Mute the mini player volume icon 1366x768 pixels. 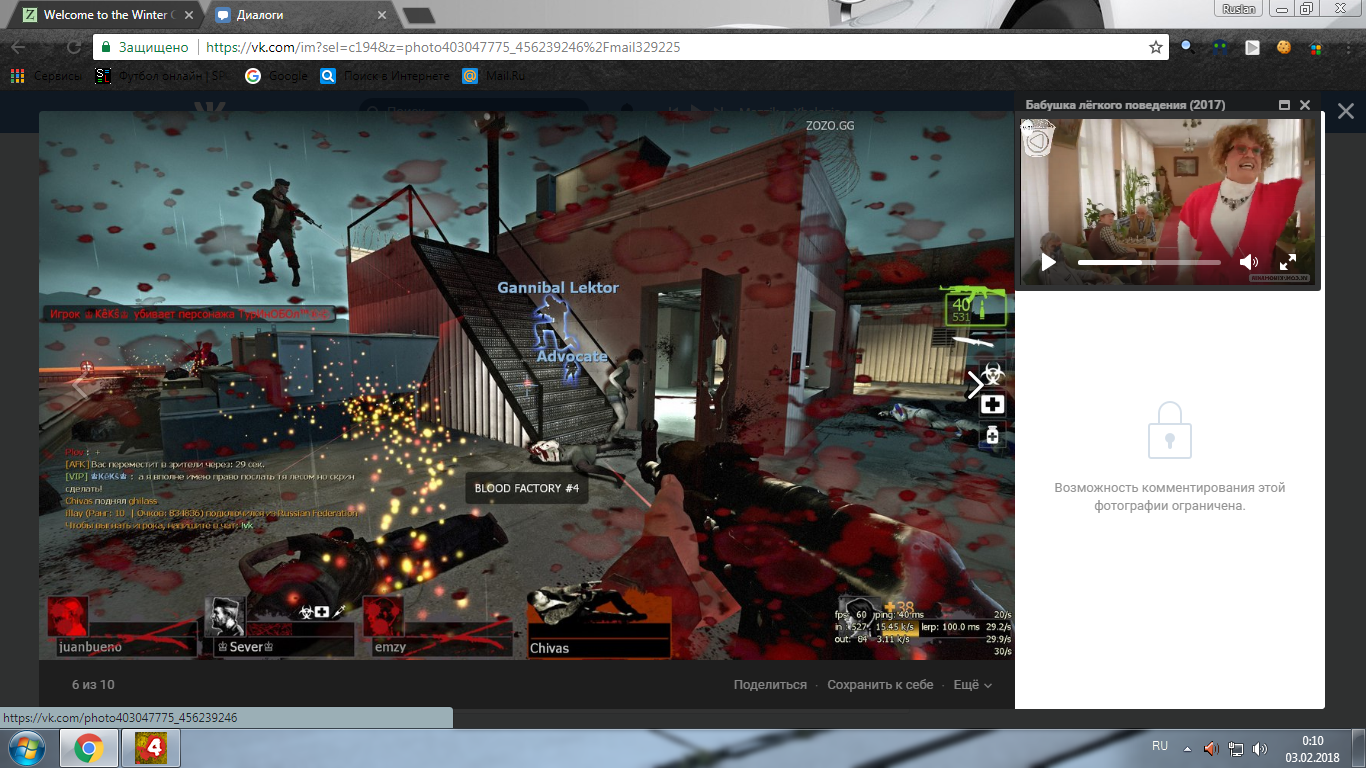[x=1248, y=262]
